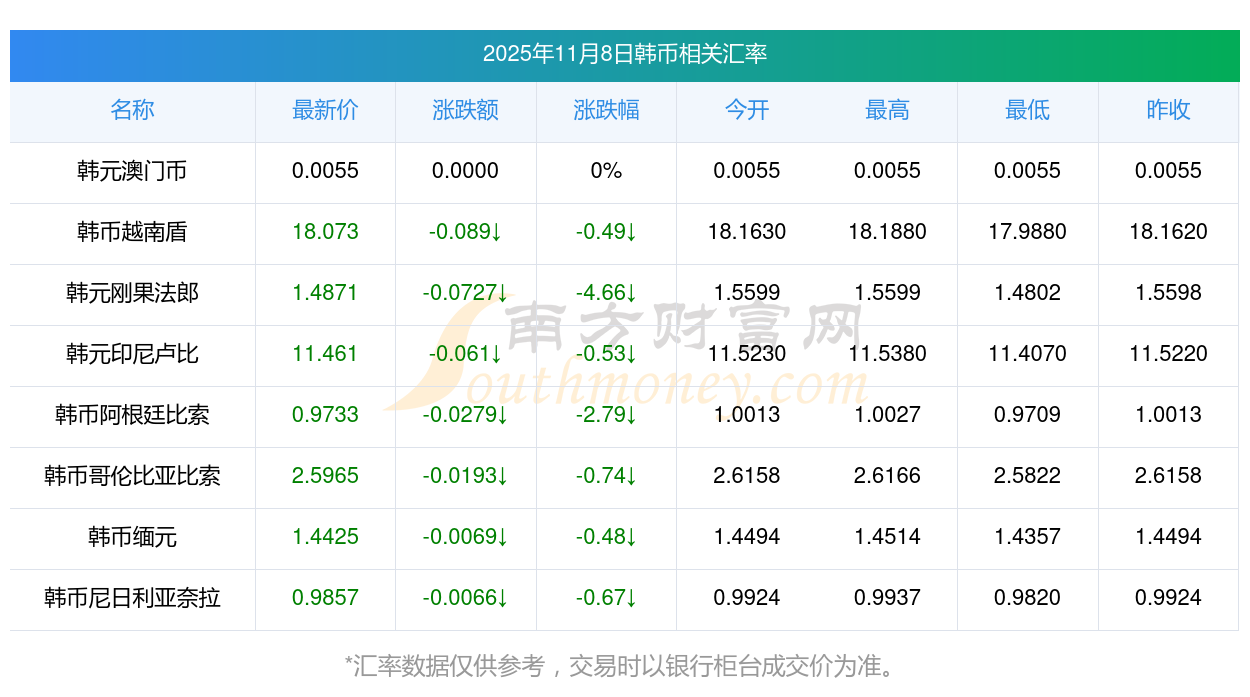Click change amount -0.0193↓
This screenshot has height=697, width=1250.
pos(465,476)
